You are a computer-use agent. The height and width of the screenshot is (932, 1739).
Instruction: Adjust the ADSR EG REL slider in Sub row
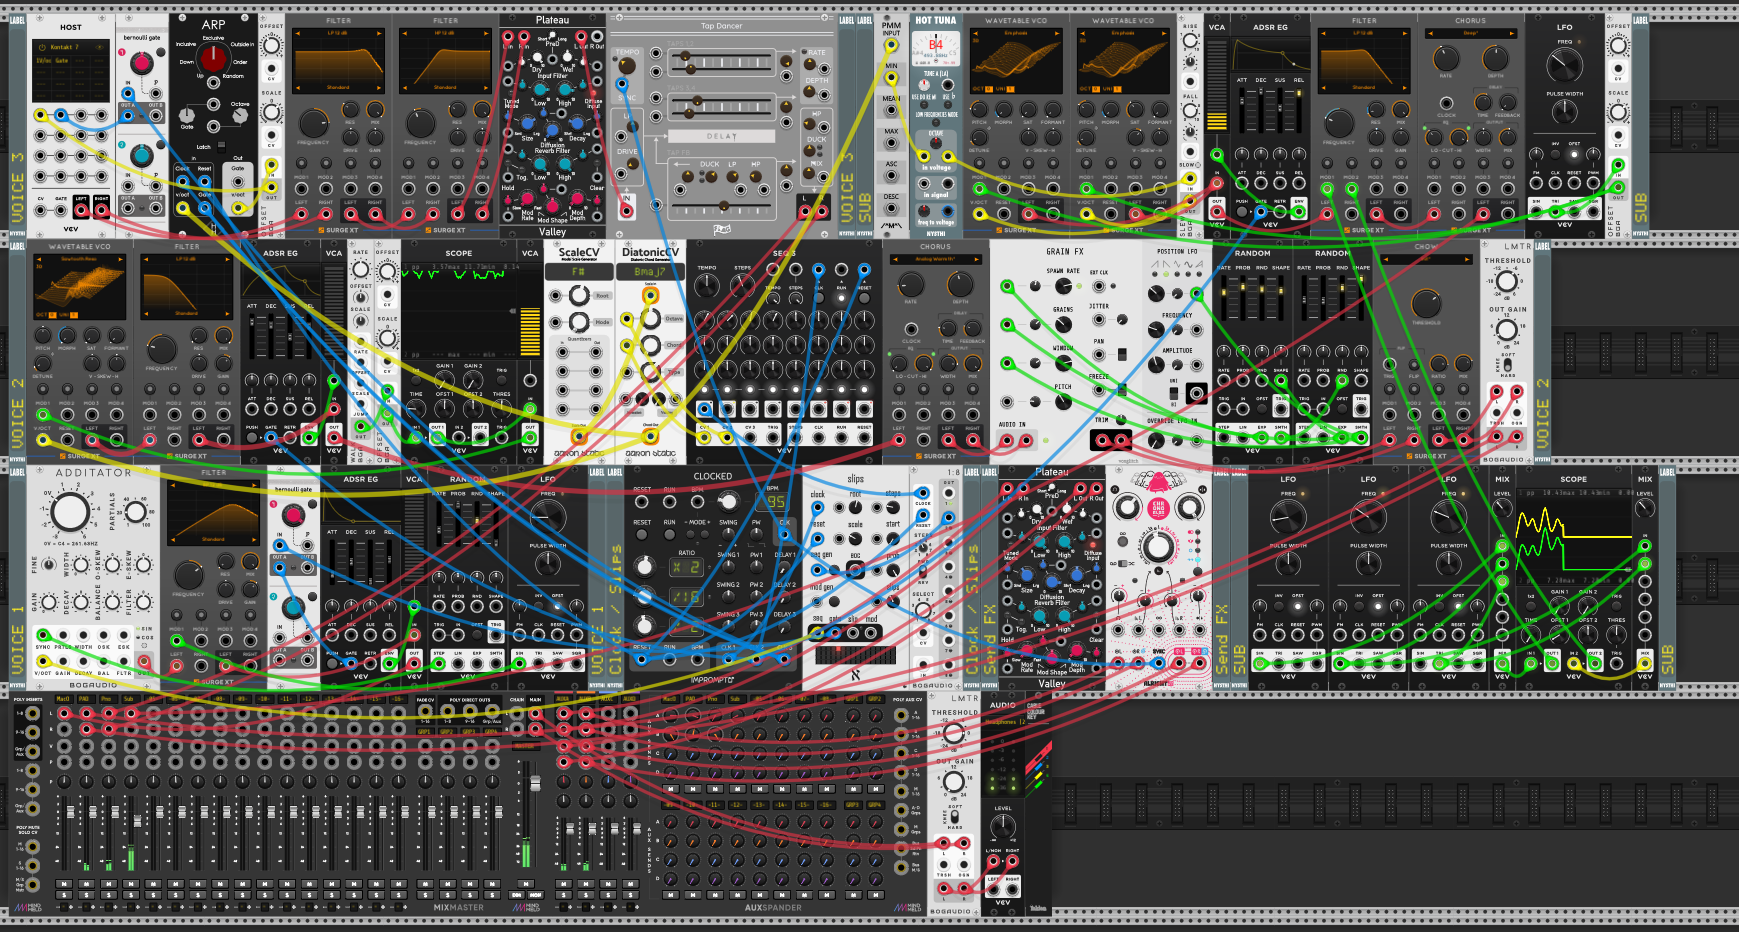1299,110
